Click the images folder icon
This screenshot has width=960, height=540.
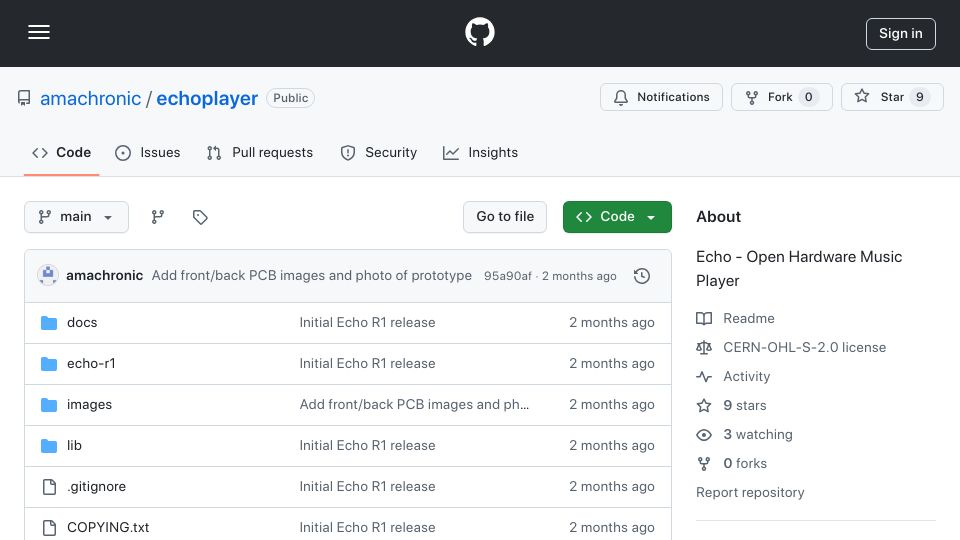pyautogui.click(x=49, y=405)
